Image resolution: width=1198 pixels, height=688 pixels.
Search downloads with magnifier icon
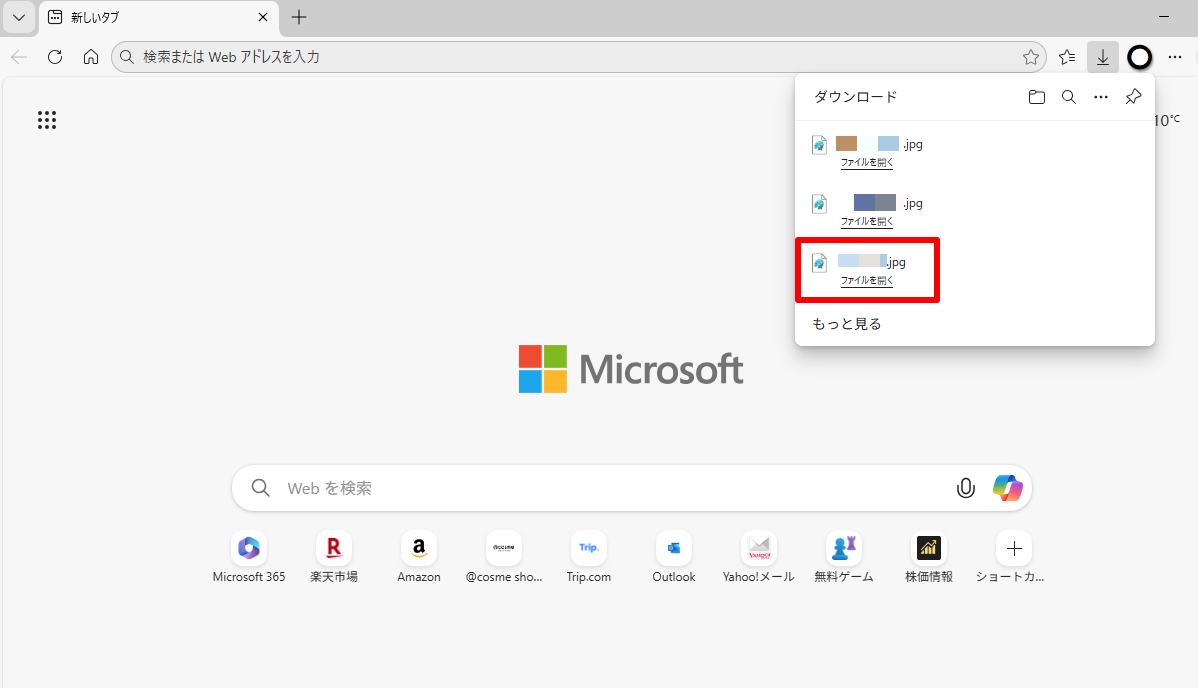coord(1069,97)
